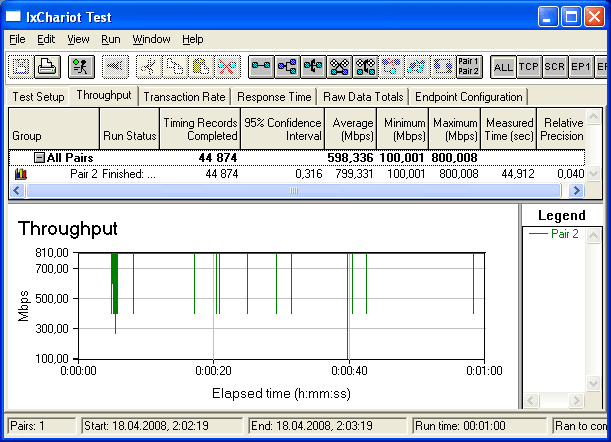Click the greyed two-node toolbar icon

pos(443,67)
